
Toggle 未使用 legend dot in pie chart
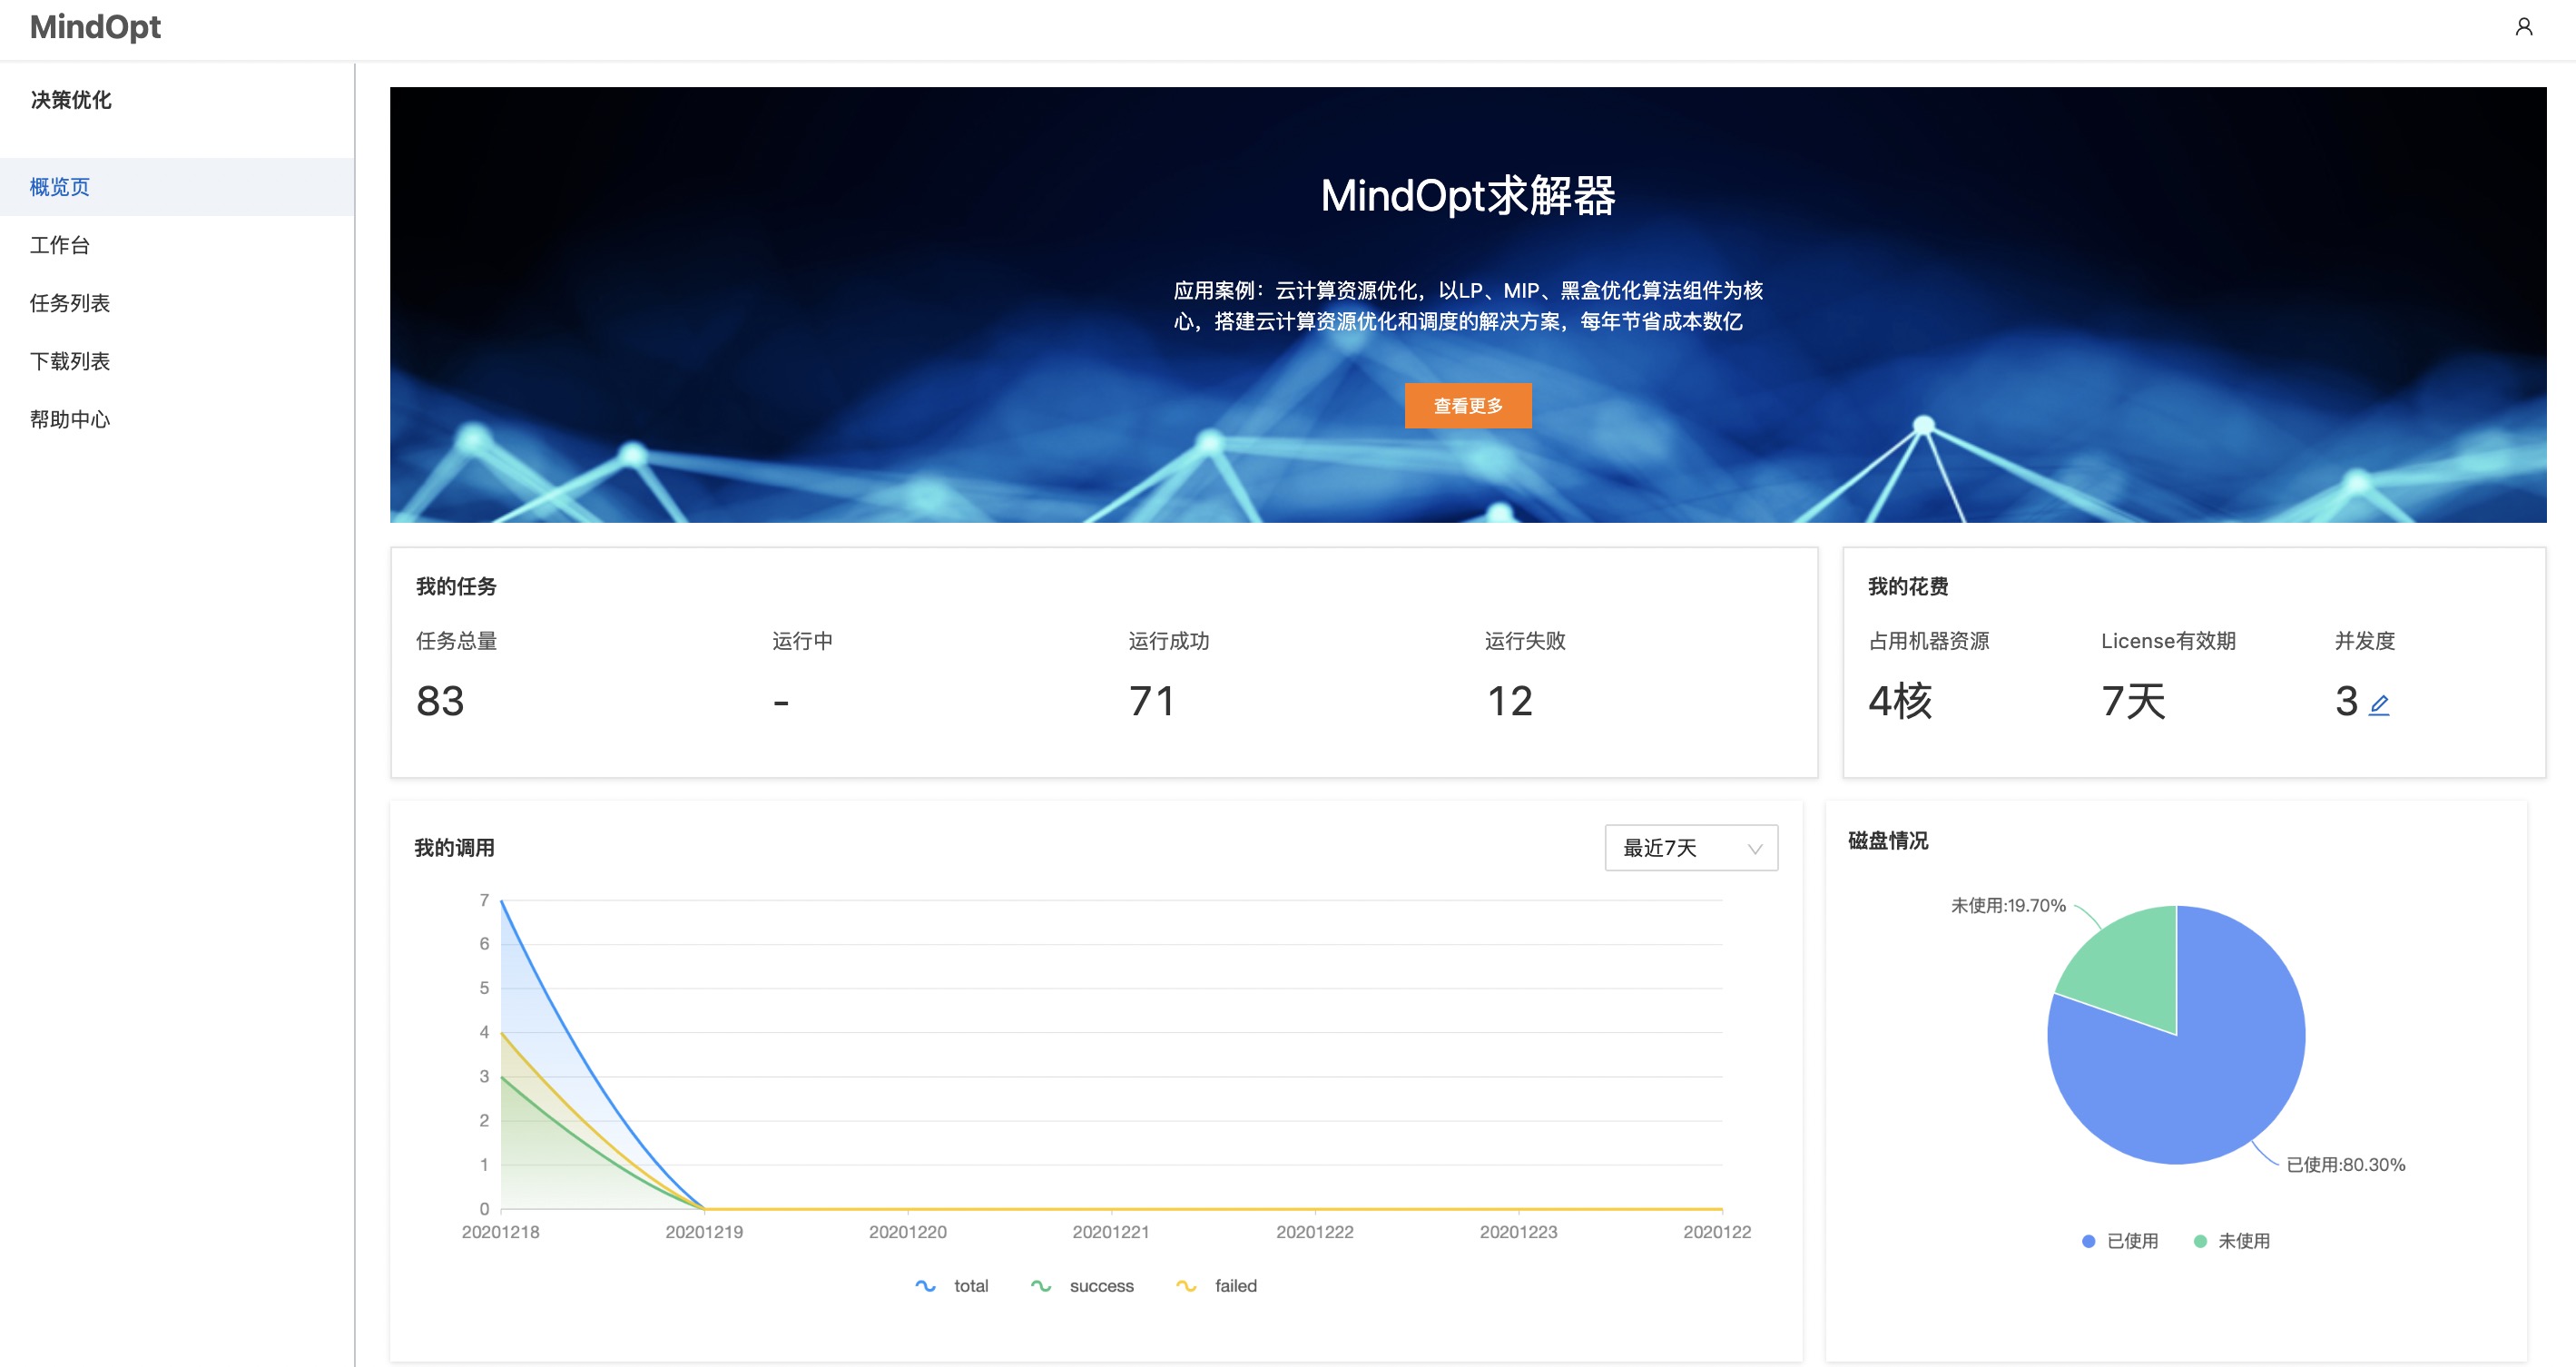(2199, 1241)
